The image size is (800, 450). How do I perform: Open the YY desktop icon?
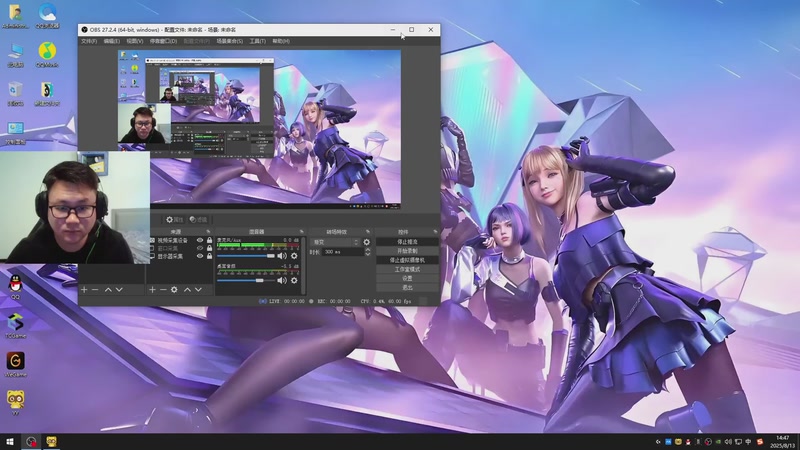15,403
